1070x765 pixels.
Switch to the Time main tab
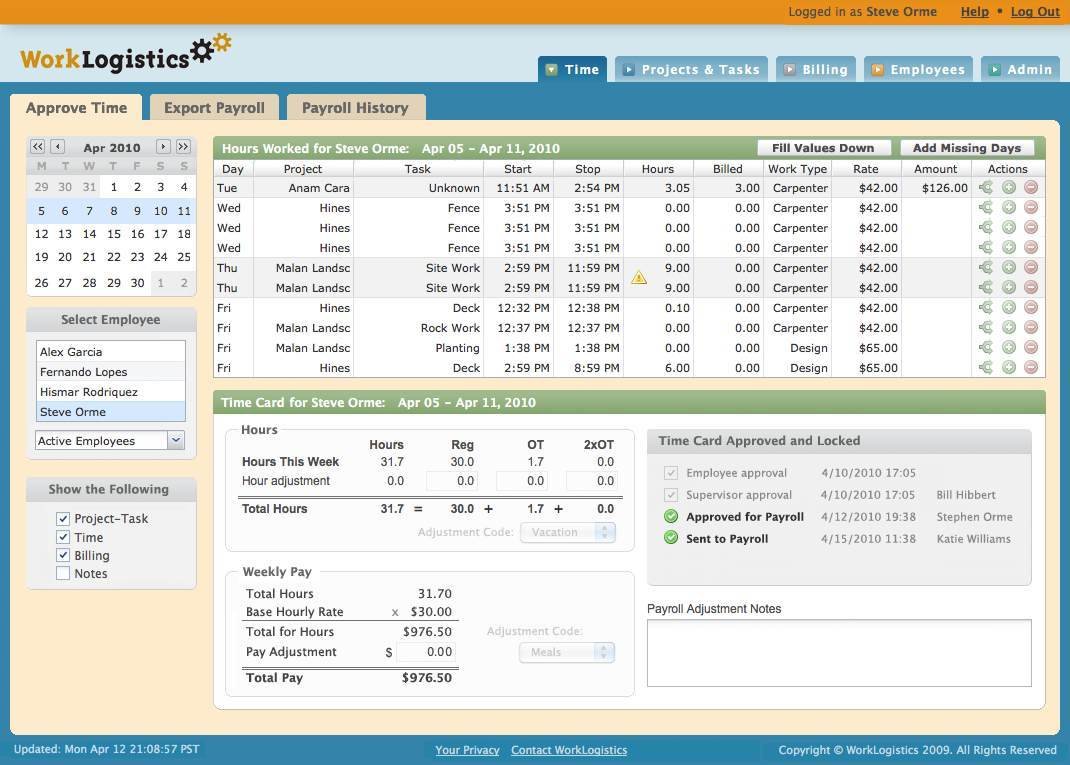point(572,70)
